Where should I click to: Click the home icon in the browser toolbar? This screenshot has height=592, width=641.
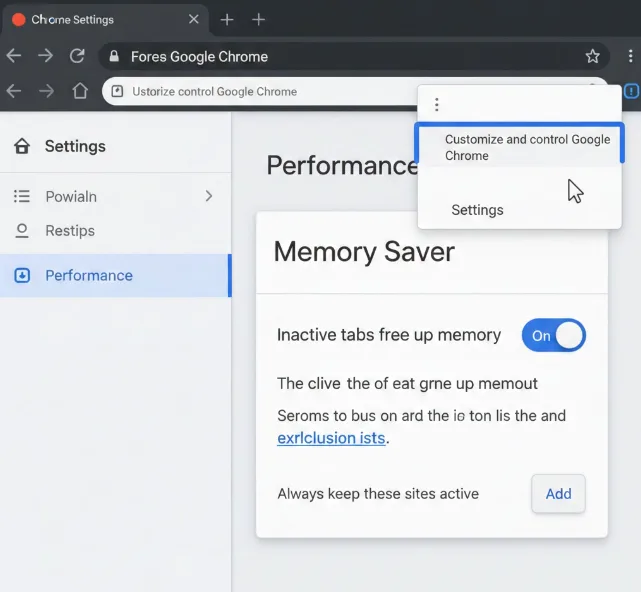pyautogui.click(x=79, y=91)
